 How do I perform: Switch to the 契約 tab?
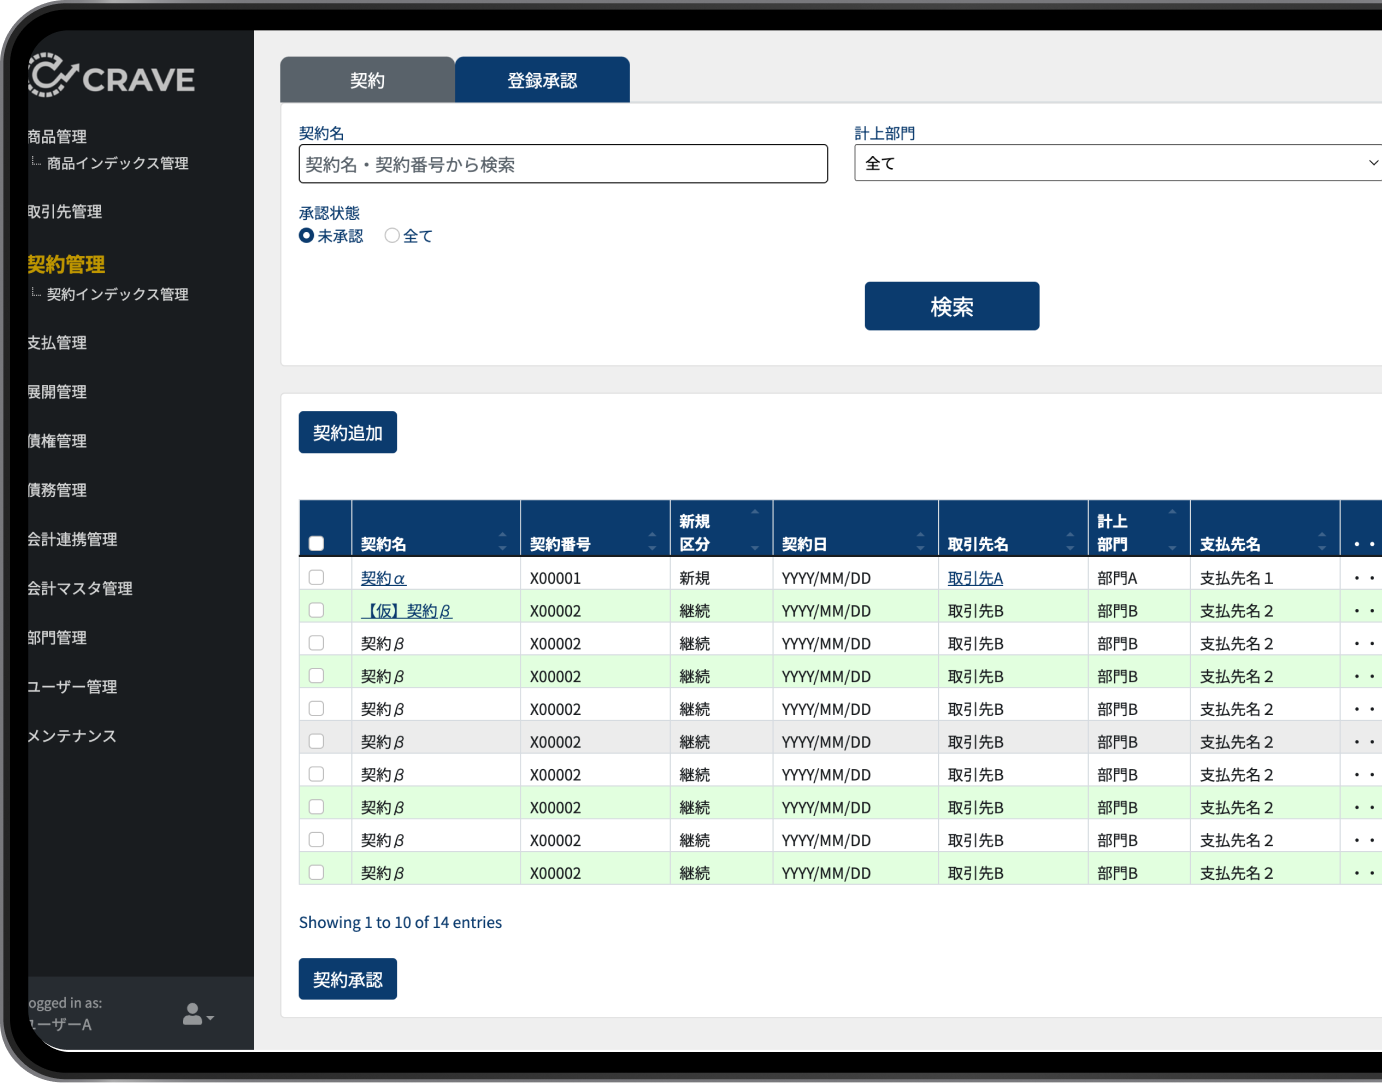pos(367,80)
